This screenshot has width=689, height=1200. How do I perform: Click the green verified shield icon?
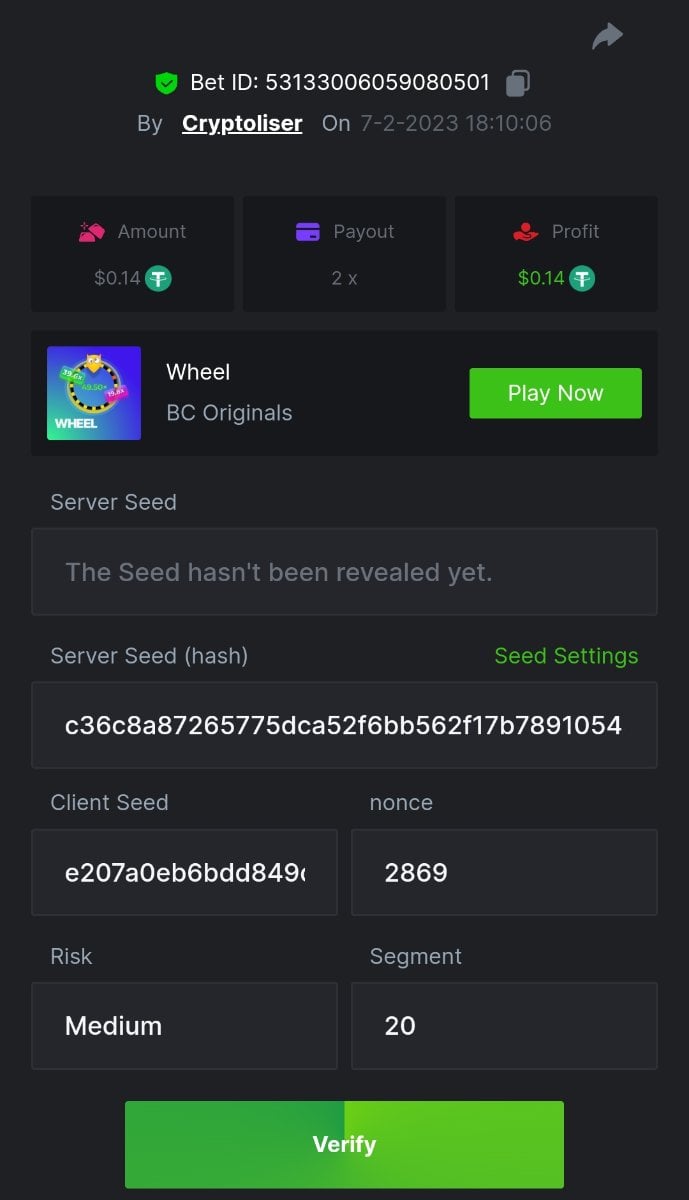pos(166,83)
